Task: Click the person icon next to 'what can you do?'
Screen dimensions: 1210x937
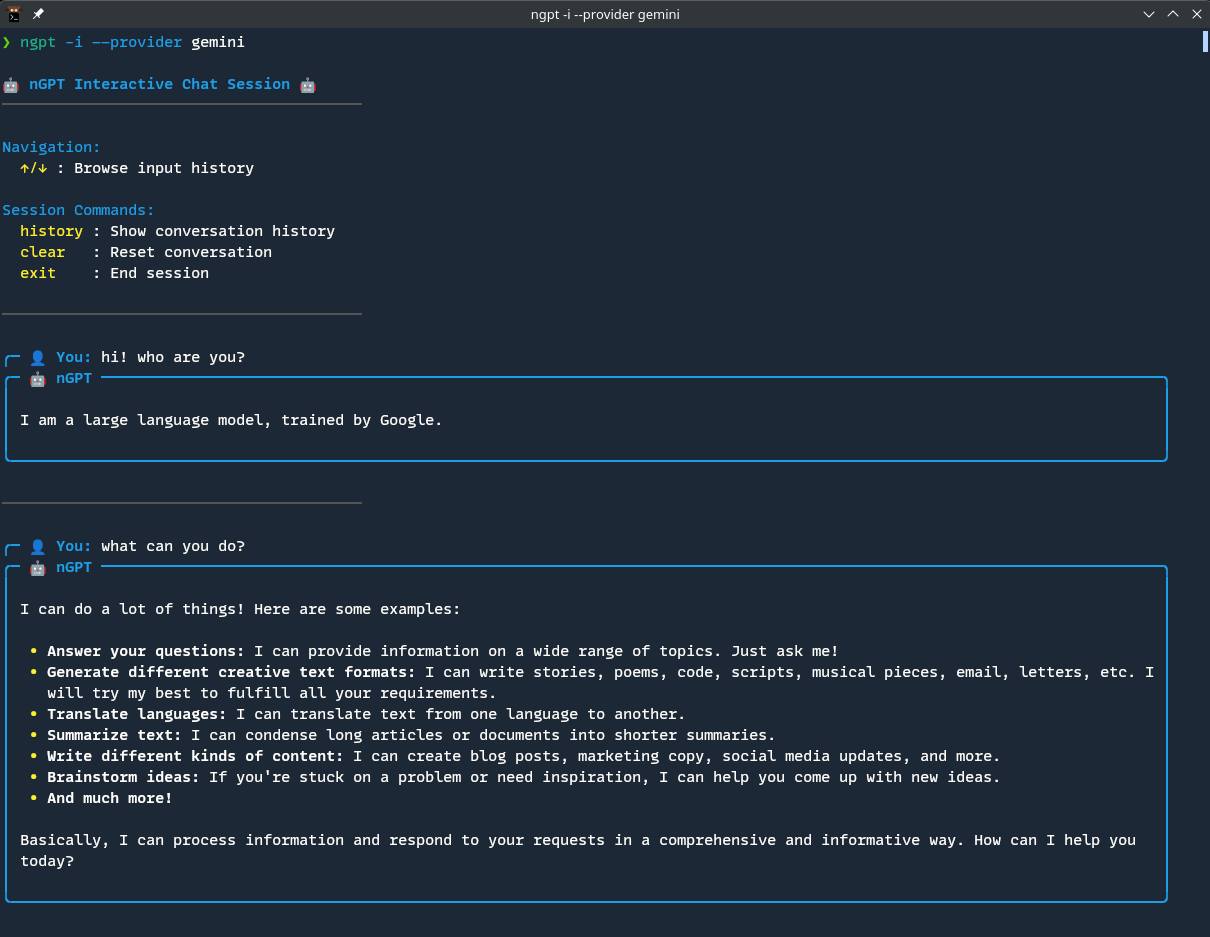Action: point(38,545)
